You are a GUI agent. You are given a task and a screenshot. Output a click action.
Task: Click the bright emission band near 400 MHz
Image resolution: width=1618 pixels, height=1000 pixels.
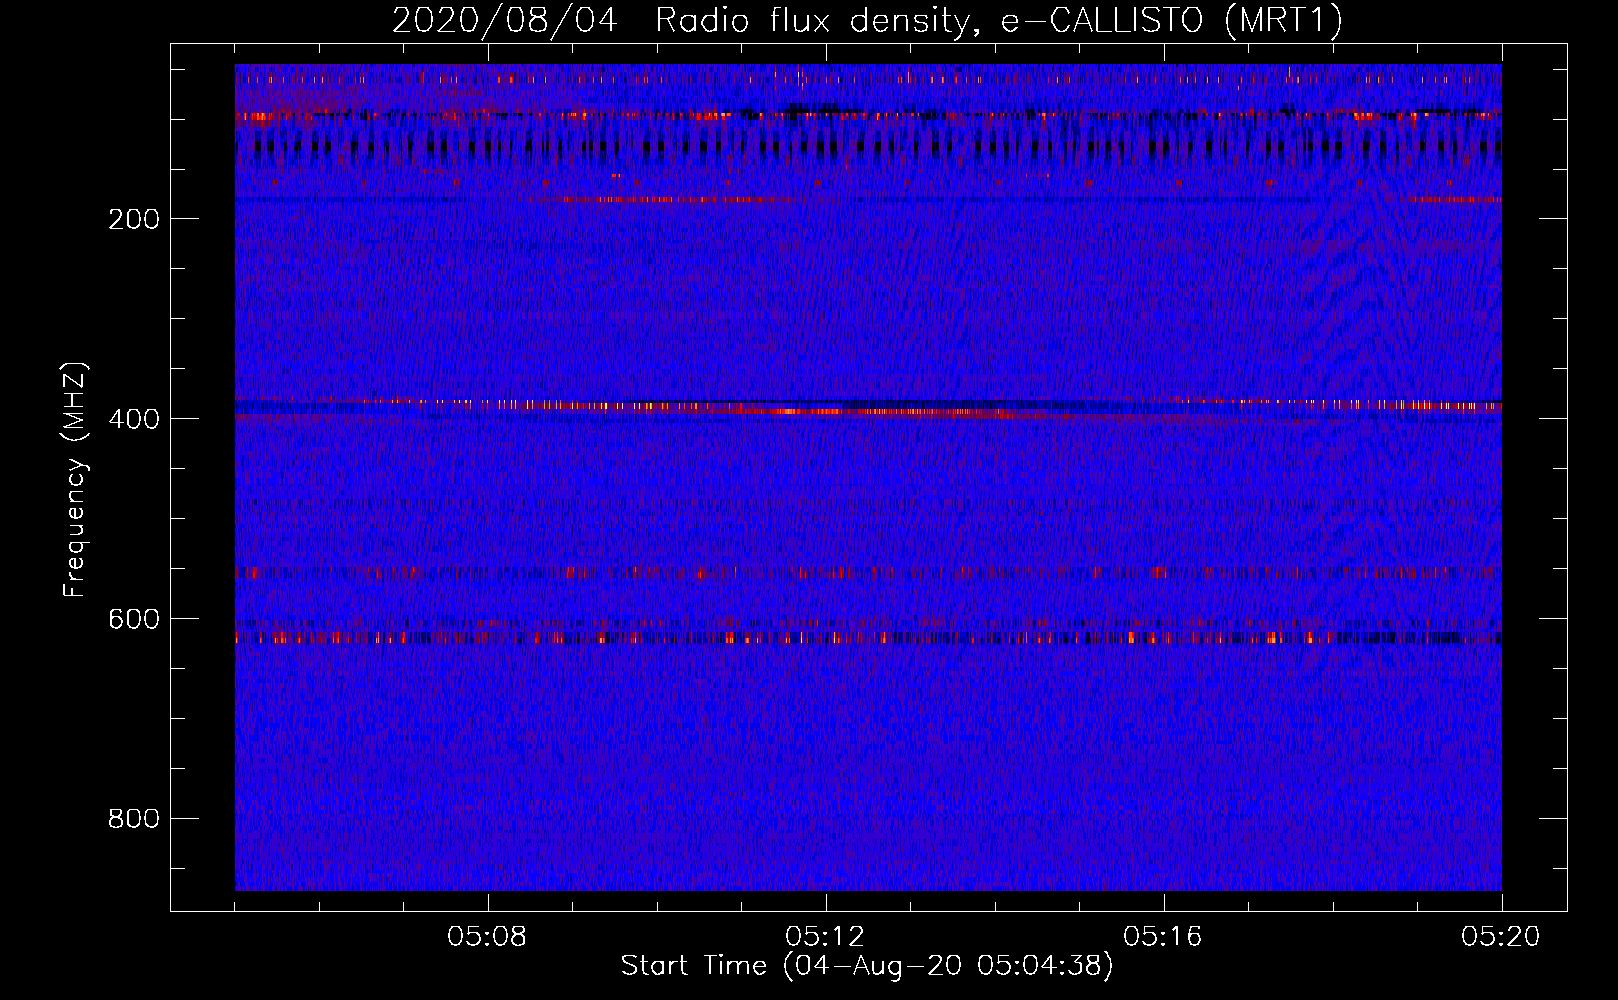pyautogui.click(x=868, y=407)
